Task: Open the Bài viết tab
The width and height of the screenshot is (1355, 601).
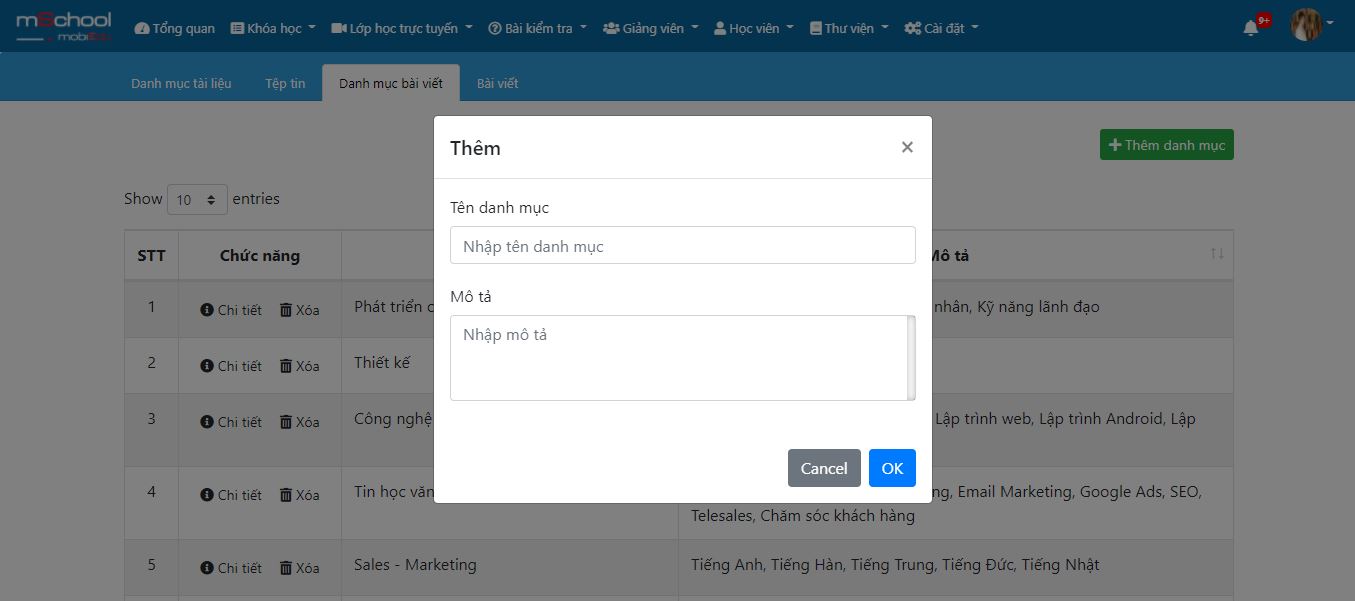Action: (497, 83)
